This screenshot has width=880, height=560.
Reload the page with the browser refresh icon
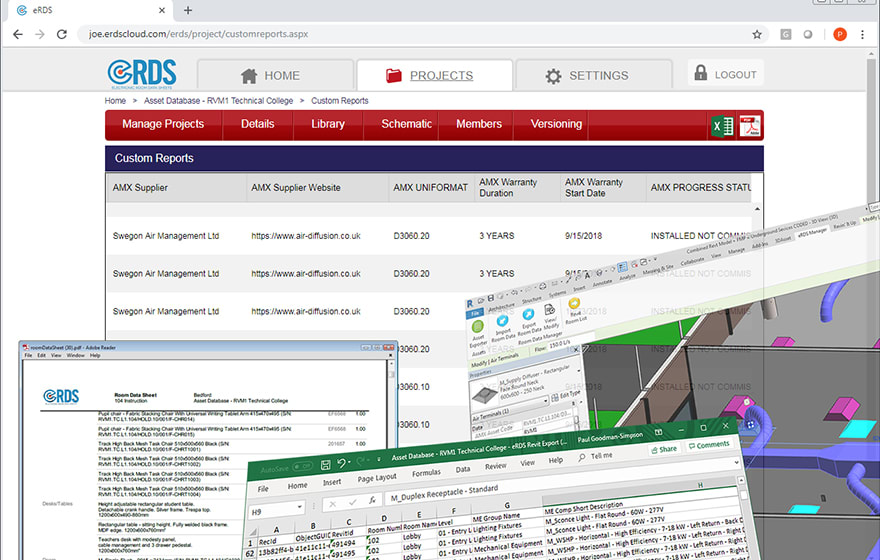click(x=62, y=34)
